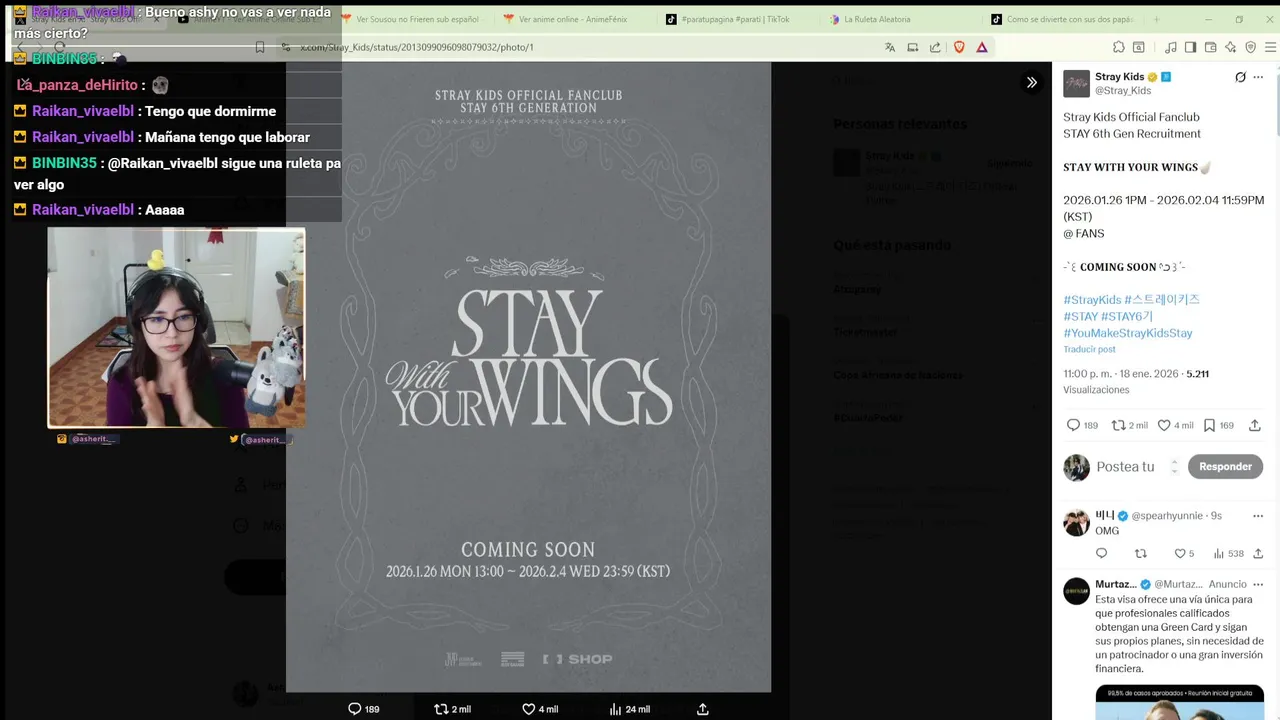Screen dimensions: 1280x720
Task: Open the #YouMakeStrayKidsStay hashtag link
Action: tap(1128, 333)
